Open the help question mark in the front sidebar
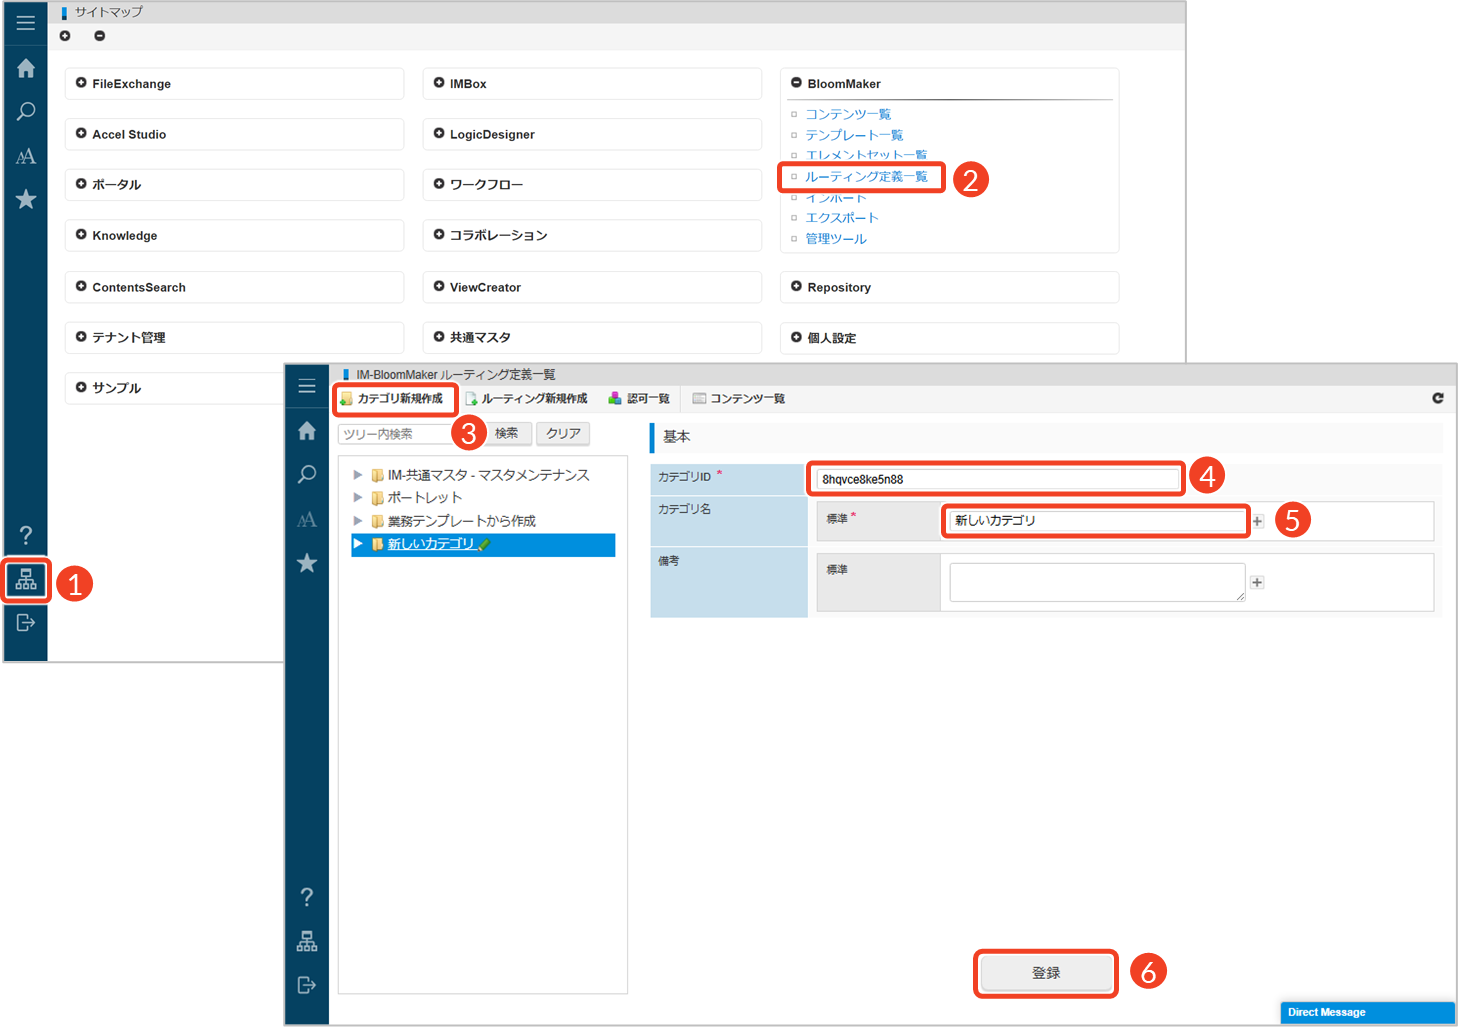The width and height of the screenshot is (1459, 1028). coord(307,897)
